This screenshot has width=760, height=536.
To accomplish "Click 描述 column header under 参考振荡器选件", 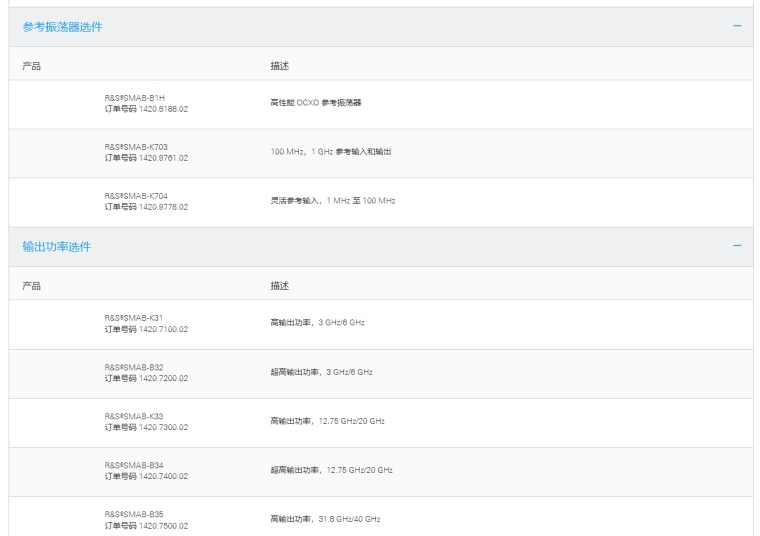I will [280, 66].
